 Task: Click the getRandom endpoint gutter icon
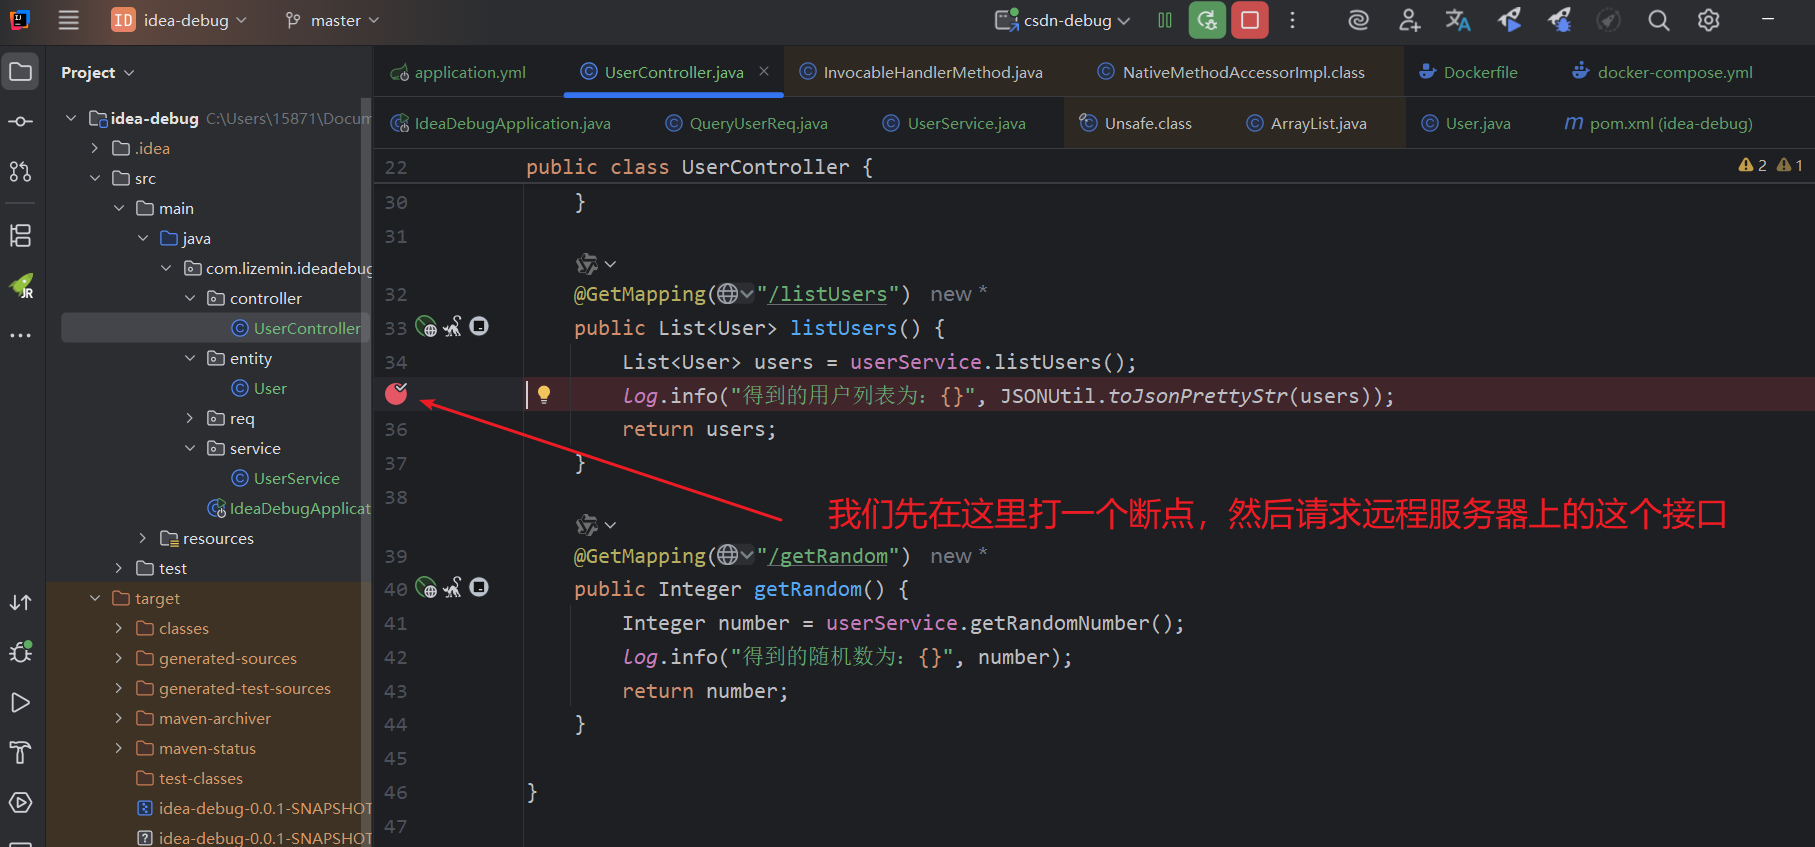coord(427,588)
